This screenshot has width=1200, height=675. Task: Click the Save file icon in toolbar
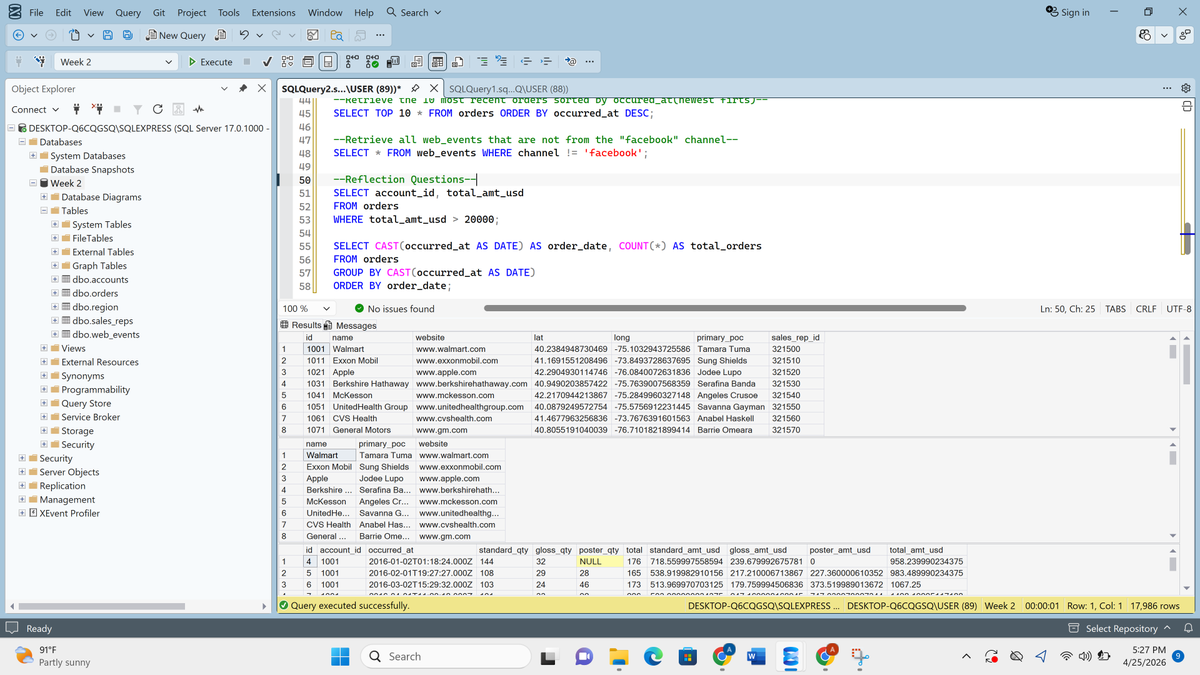(108, 35)
